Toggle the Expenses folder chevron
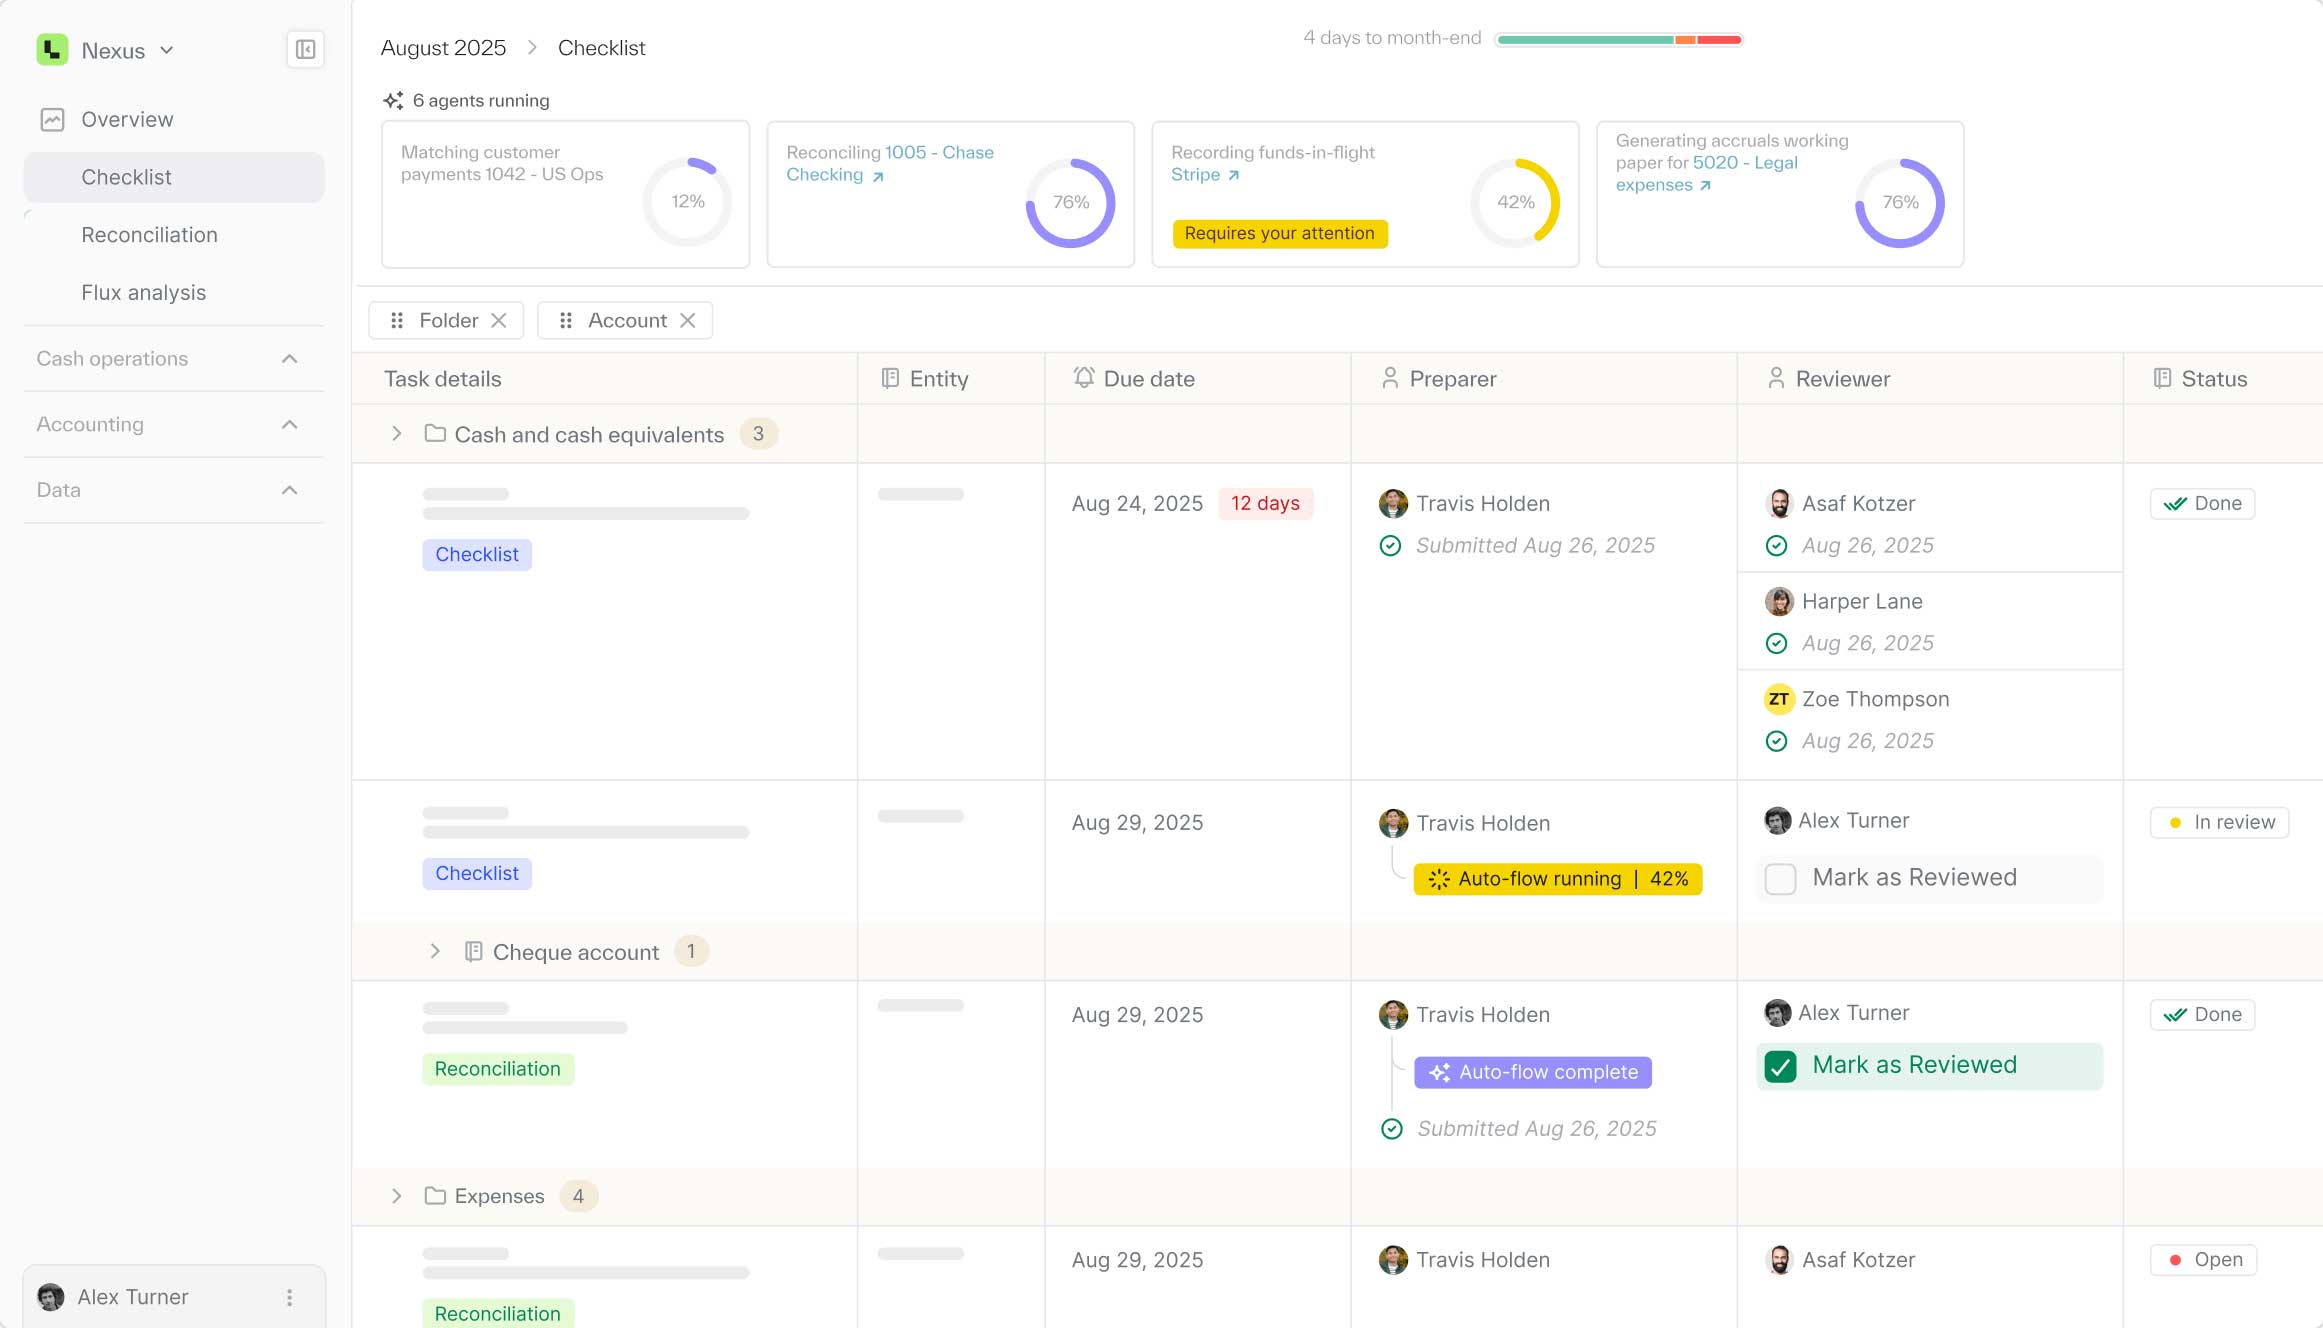This screenshot has width=2323, height=1328. pos(397,1196)
